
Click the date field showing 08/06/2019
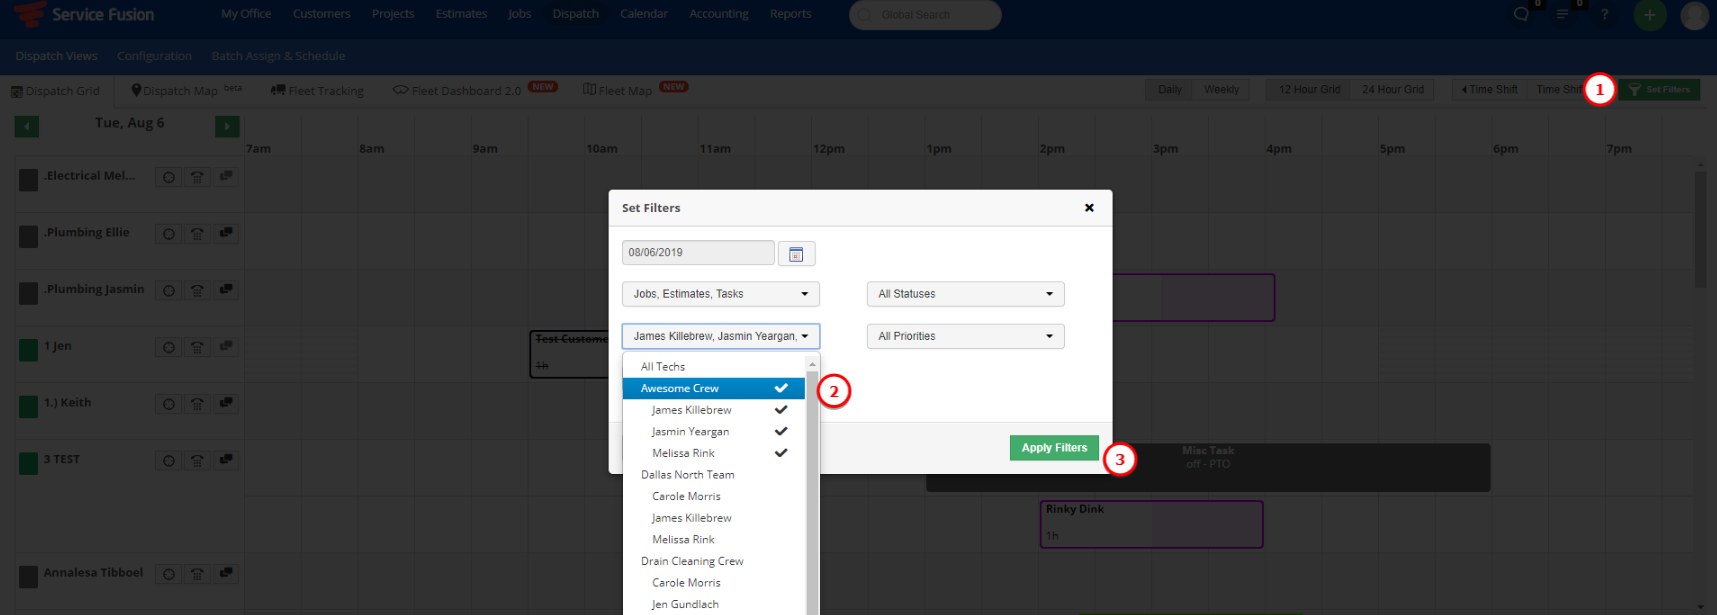click(x=697, y=253)
